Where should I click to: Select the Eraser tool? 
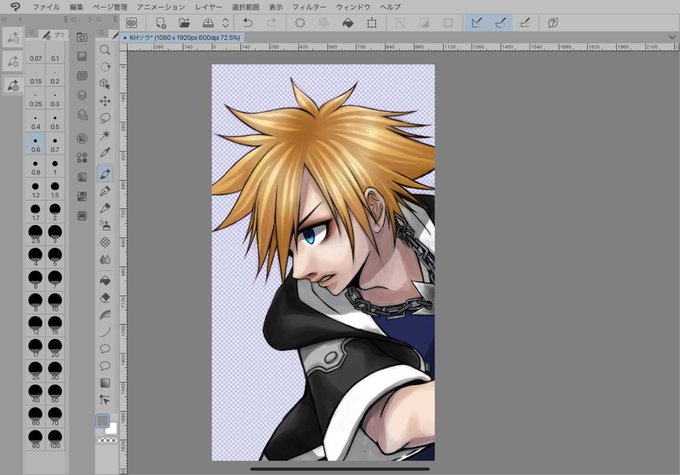click(105, 298)
